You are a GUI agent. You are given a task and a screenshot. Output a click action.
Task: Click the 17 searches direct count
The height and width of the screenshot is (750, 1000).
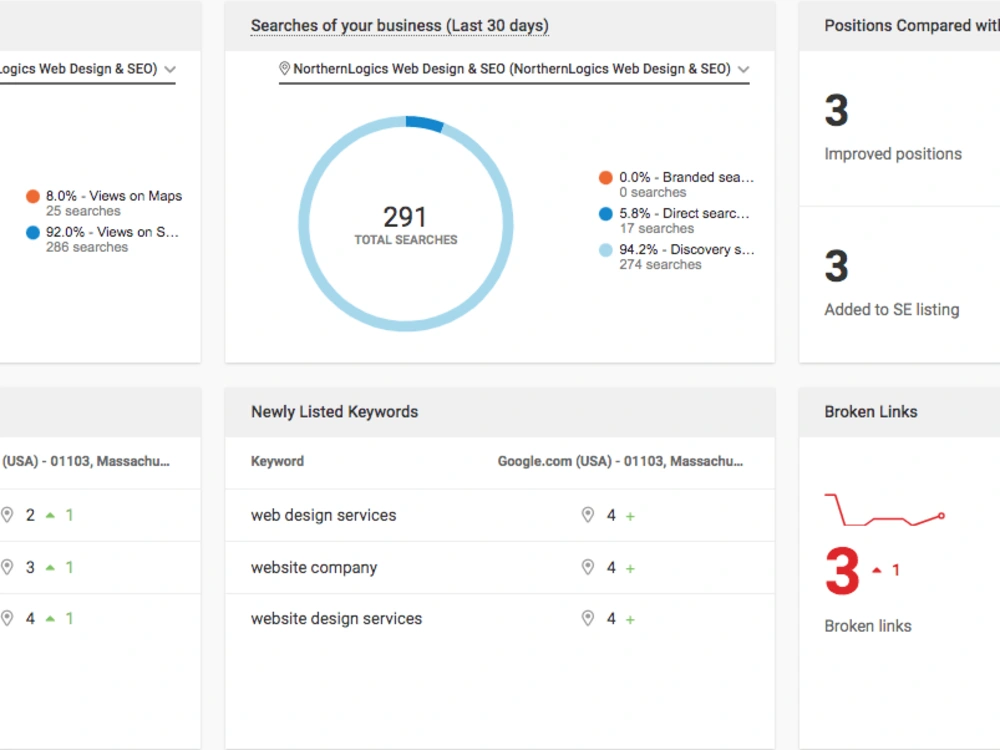pos(656,228)
